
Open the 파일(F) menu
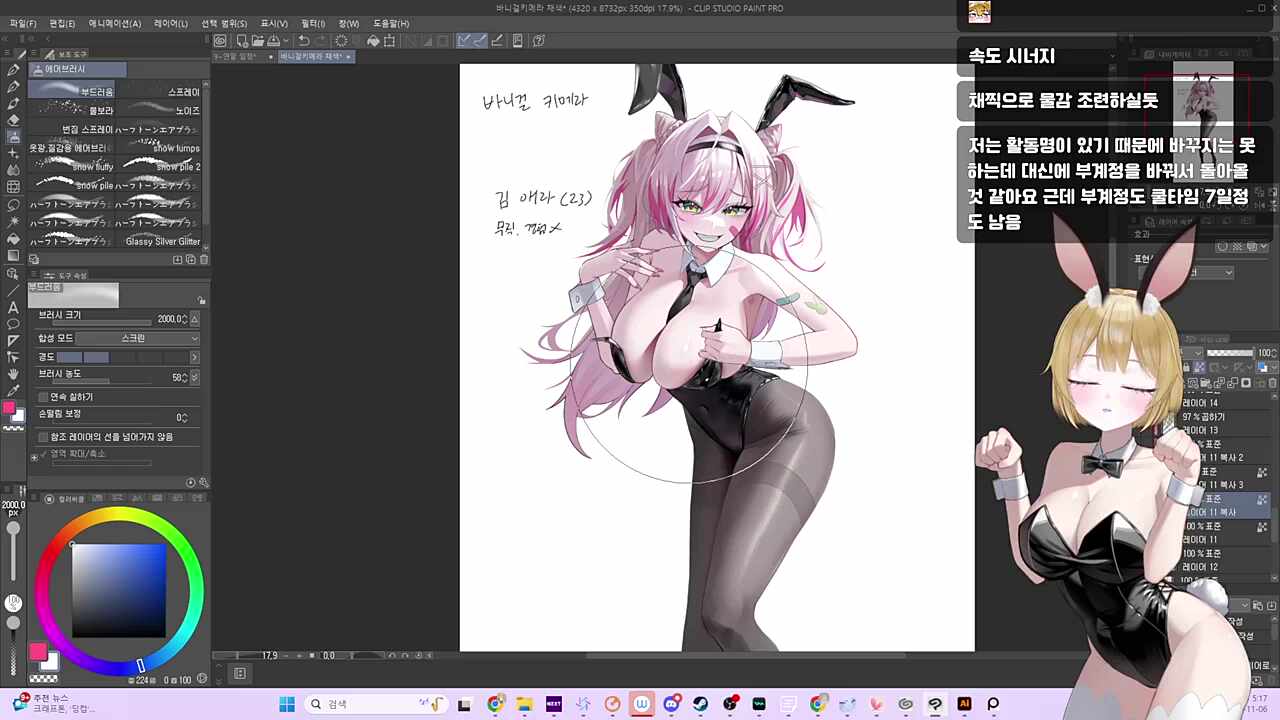click(23, 23)
